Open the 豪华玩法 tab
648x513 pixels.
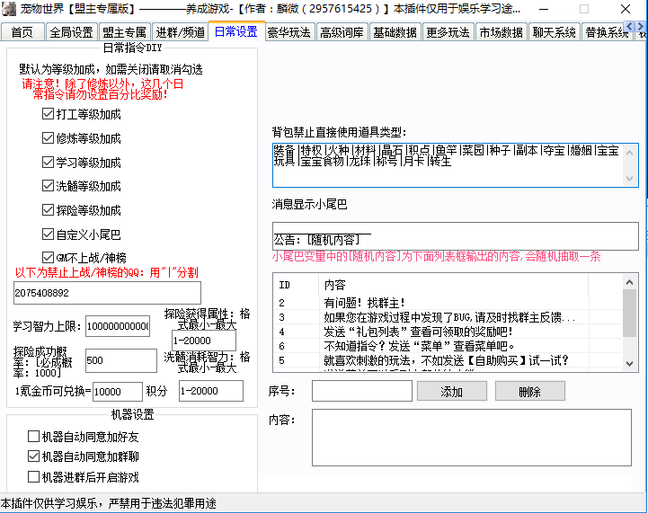tap(288, 32)
